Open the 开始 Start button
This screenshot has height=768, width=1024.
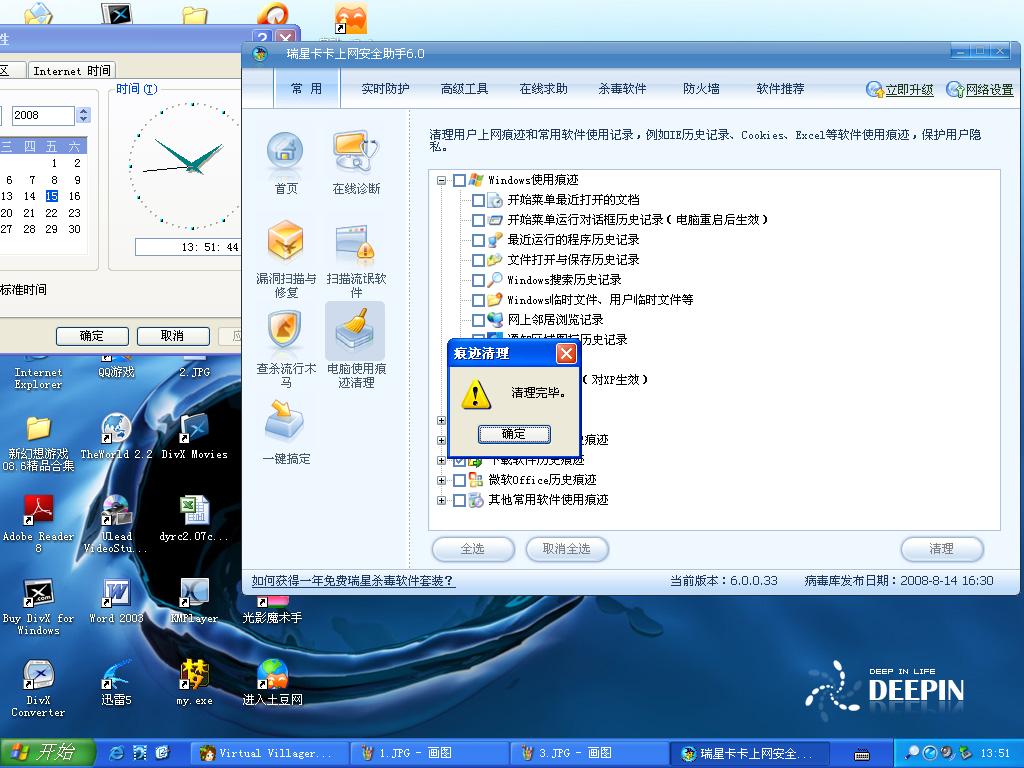(x=48, y=753)
